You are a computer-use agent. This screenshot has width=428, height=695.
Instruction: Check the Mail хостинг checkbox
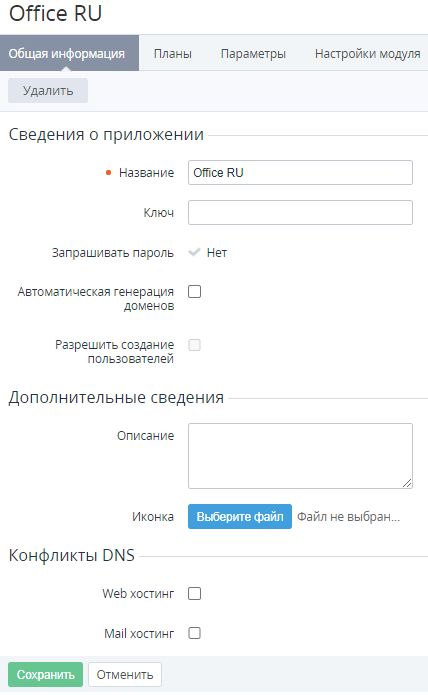(195, 633)
